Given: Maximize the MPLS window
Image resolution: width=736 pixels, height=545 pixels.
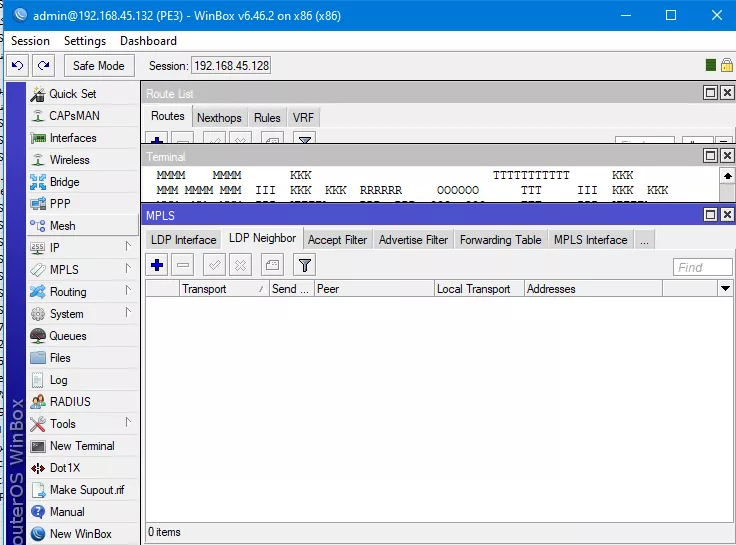Looking at the screenshot, I should 711,215.
